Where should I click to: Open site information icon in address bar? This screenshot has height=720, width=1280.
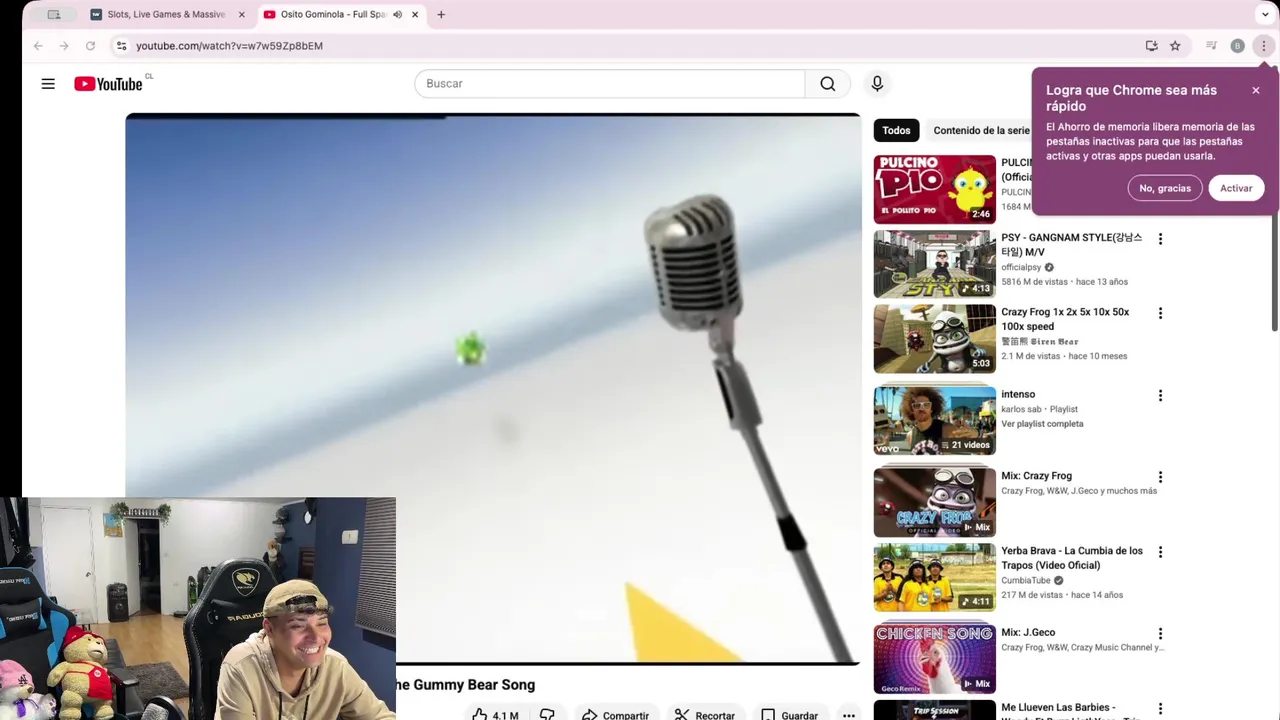pos(121,46)
